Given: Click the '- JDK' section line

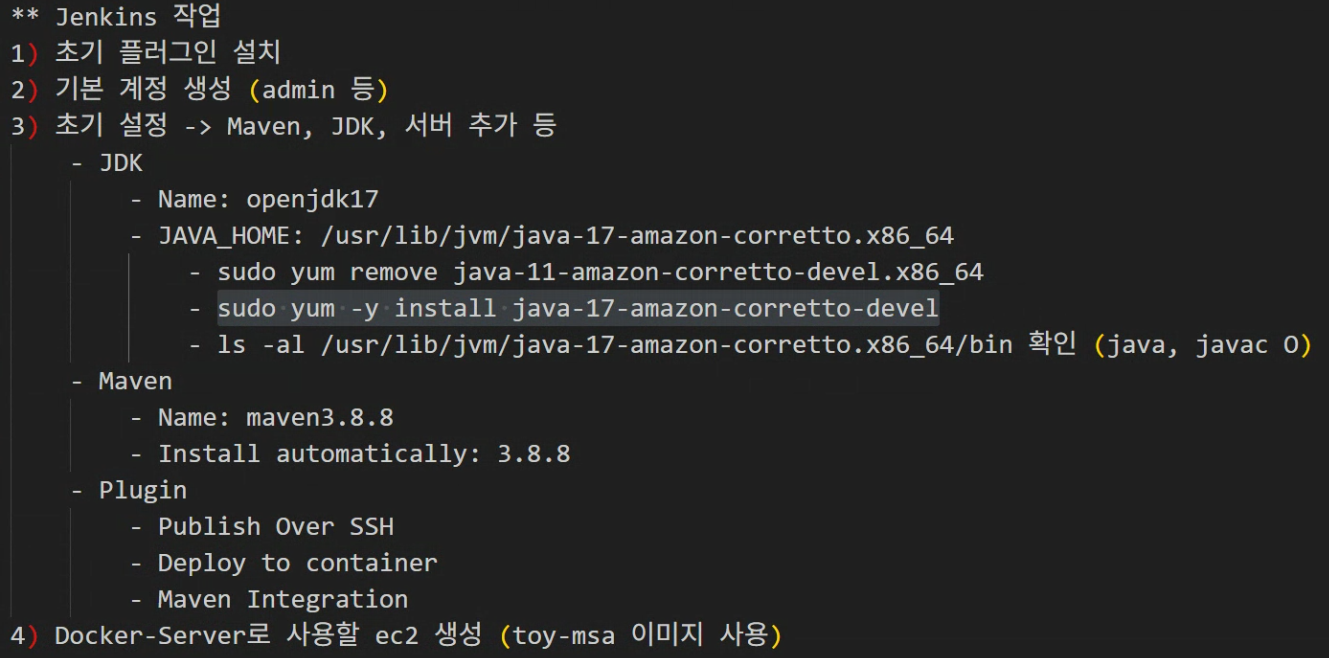Looking at the screenshot, I should click(x=107, y=163).
